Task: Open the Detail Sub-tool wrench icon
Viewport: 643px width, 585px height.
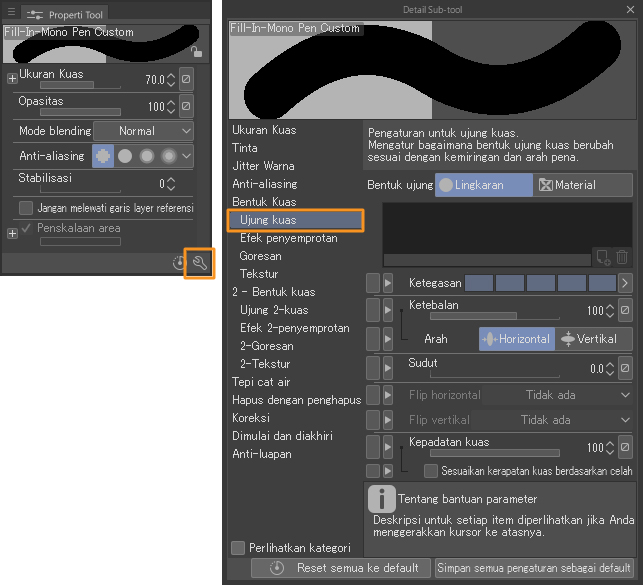Action: 198,264
